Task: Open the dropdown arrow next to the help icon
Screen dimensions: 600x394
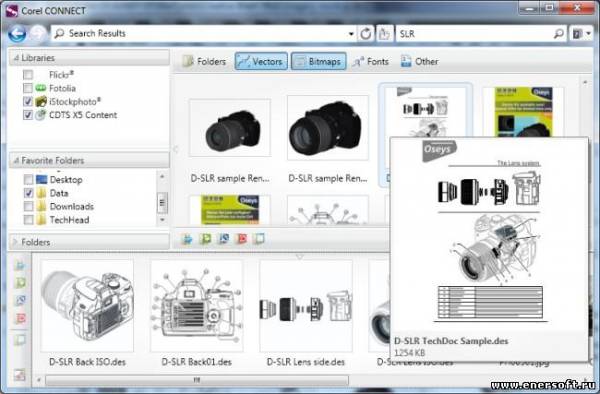Action: [x=589, y=34]
